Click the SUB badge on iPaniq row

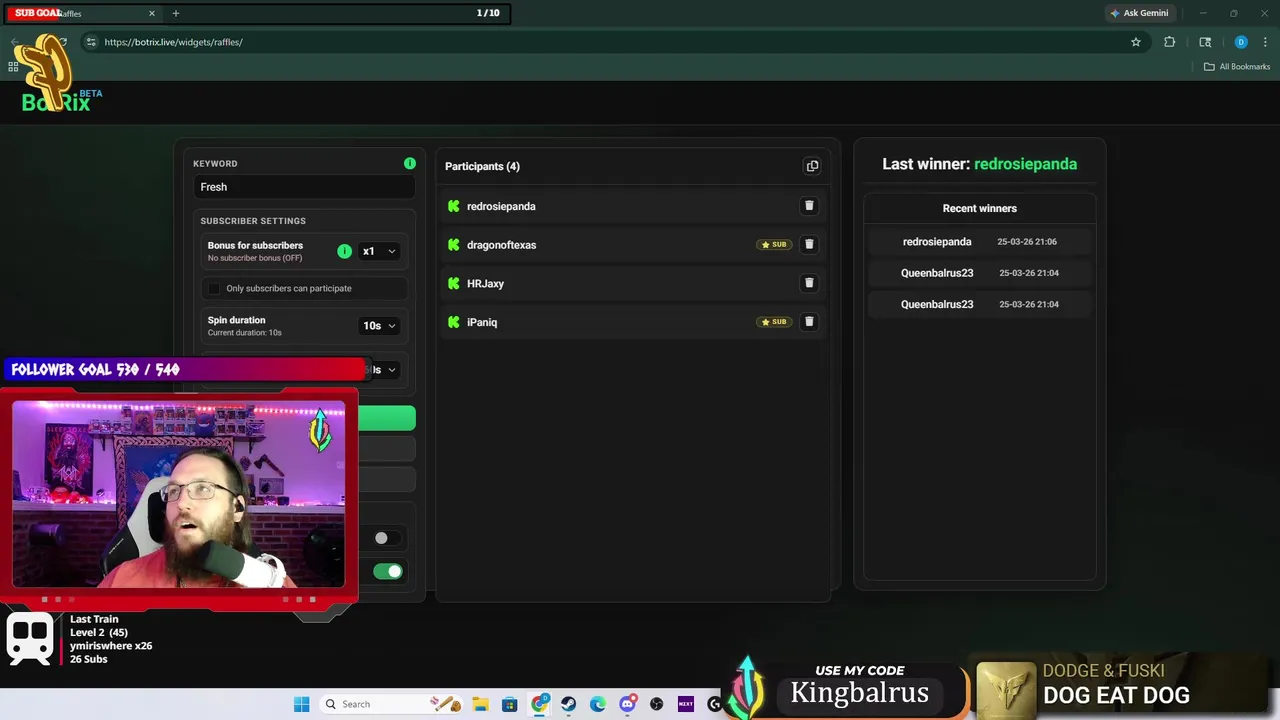coord(774,322)
